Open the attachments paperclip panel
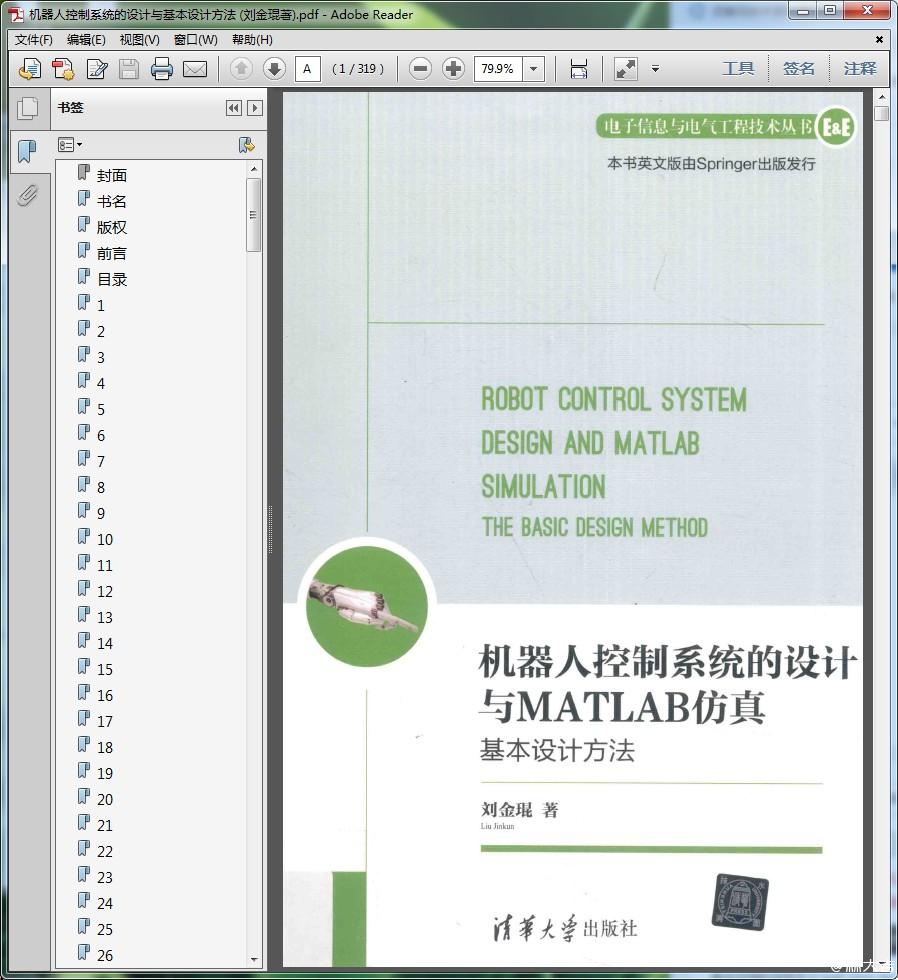Screen dimensions: 898x980 point(27,195)
